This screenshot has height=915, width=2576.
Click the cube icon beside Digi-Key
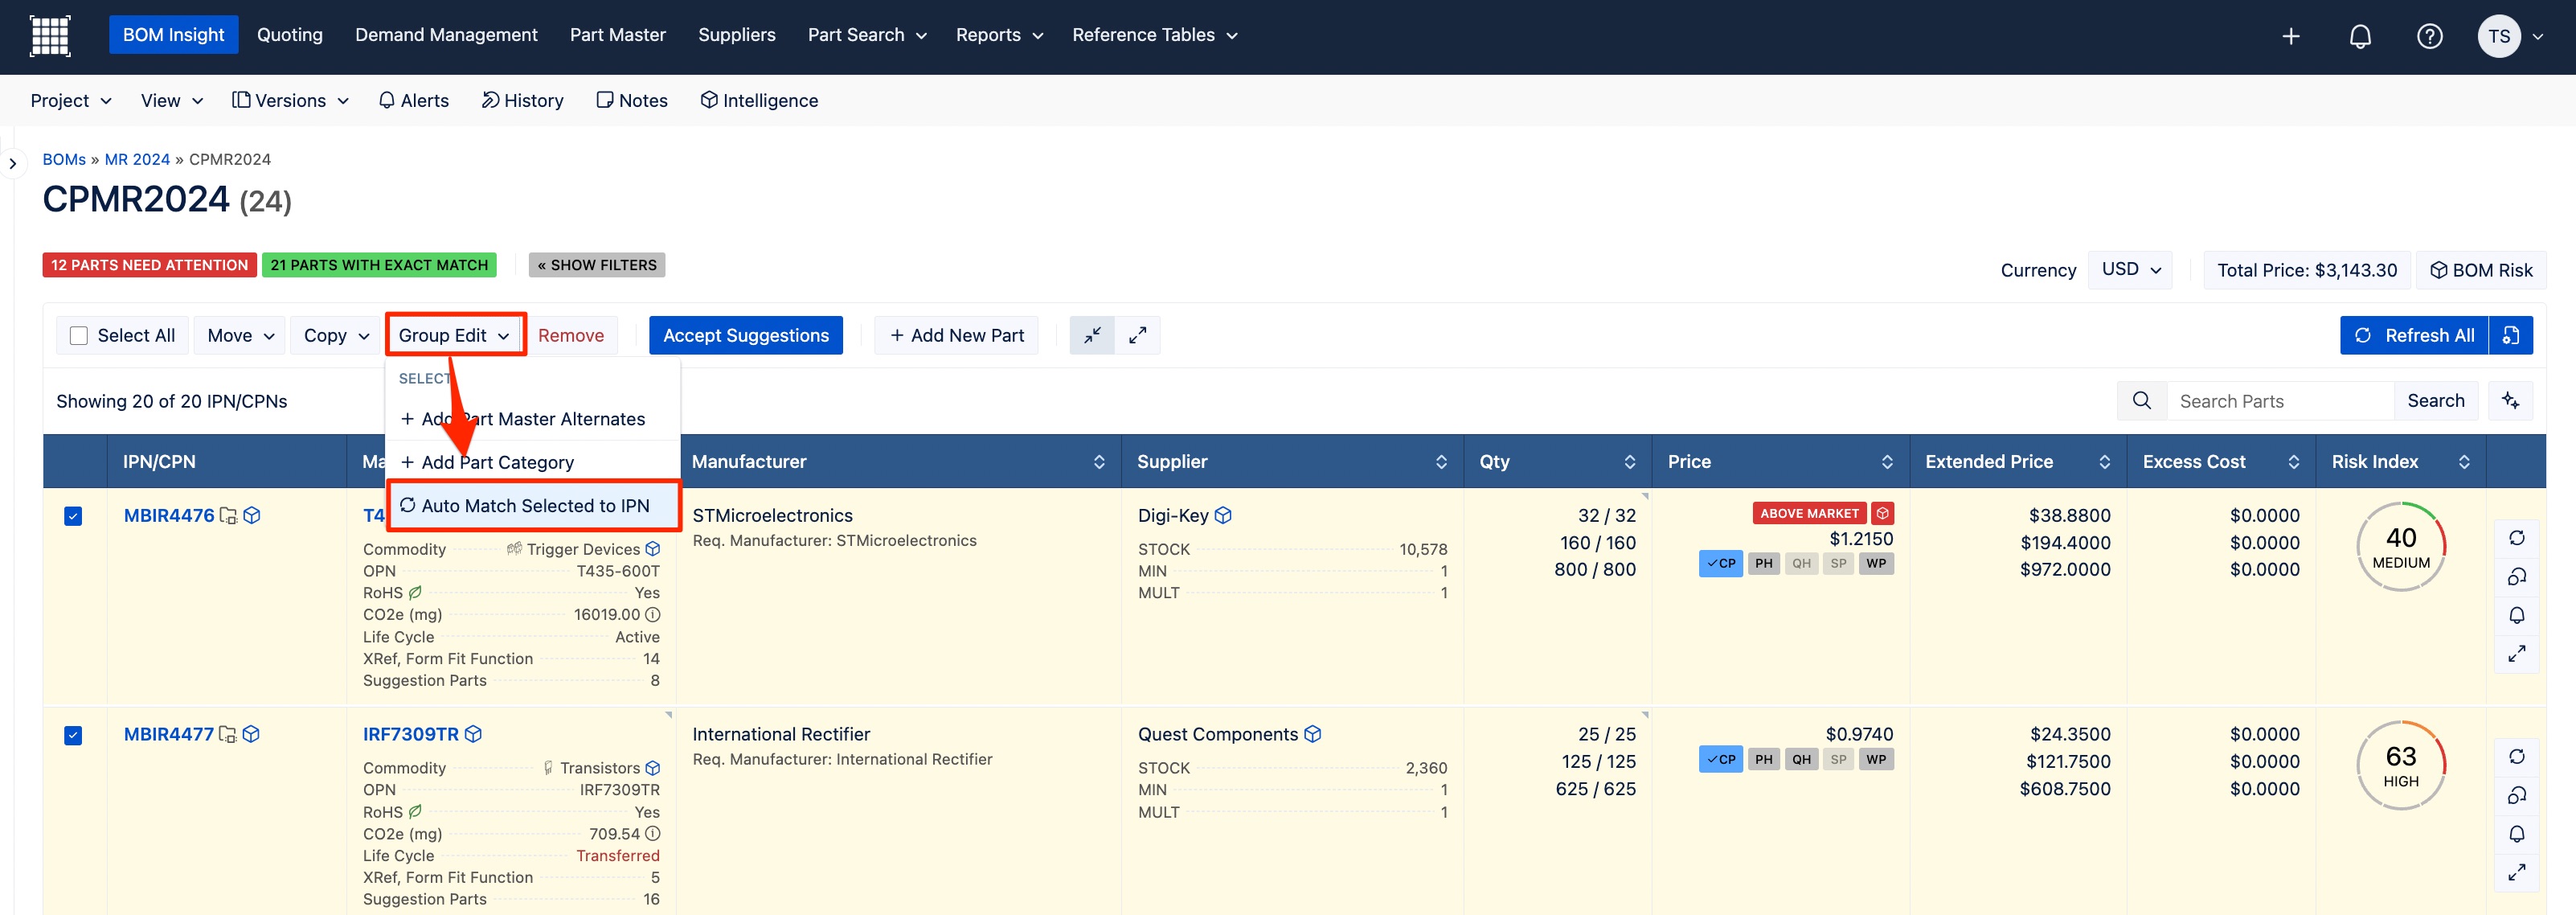[1223, 515]
